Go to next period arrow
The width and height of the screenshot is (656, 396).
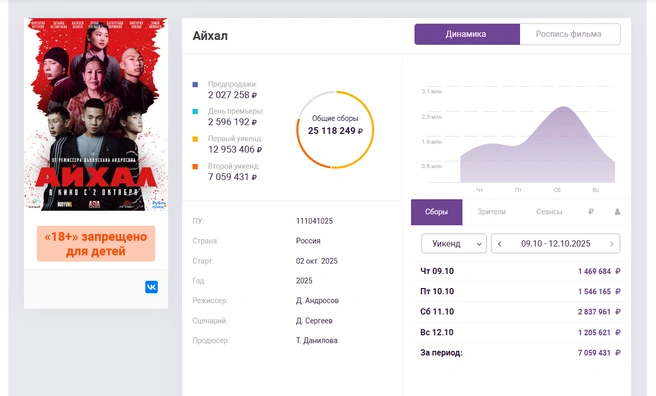[x=612, y=244]
